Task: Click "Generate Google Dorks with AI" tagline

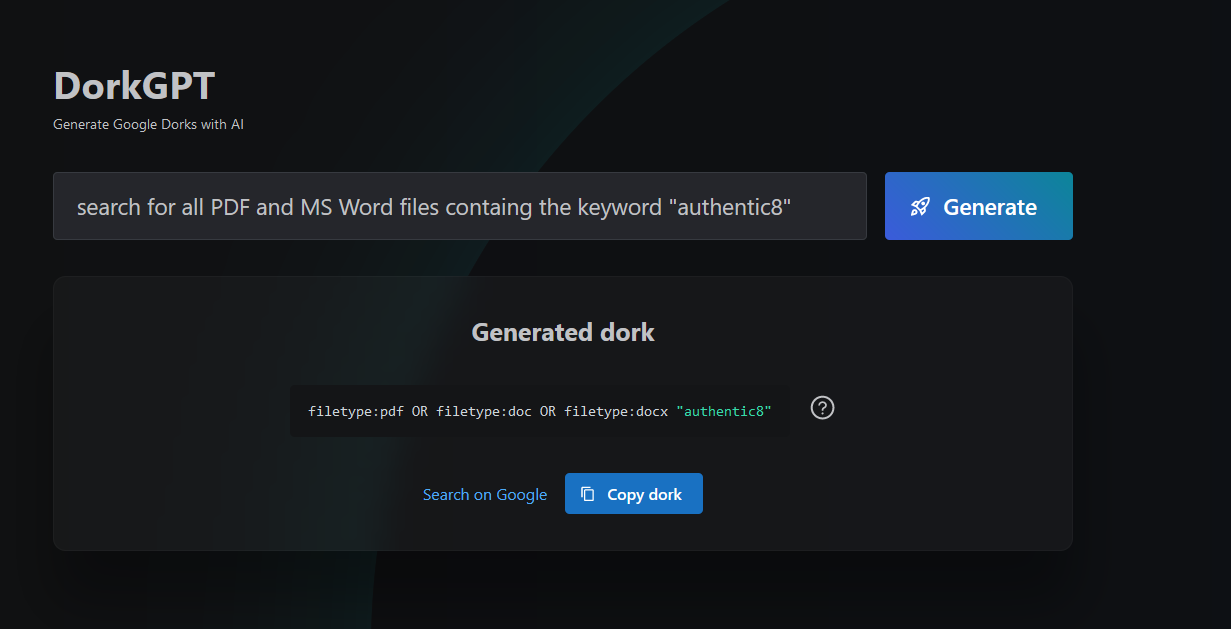Action: (x=148, y=125)
